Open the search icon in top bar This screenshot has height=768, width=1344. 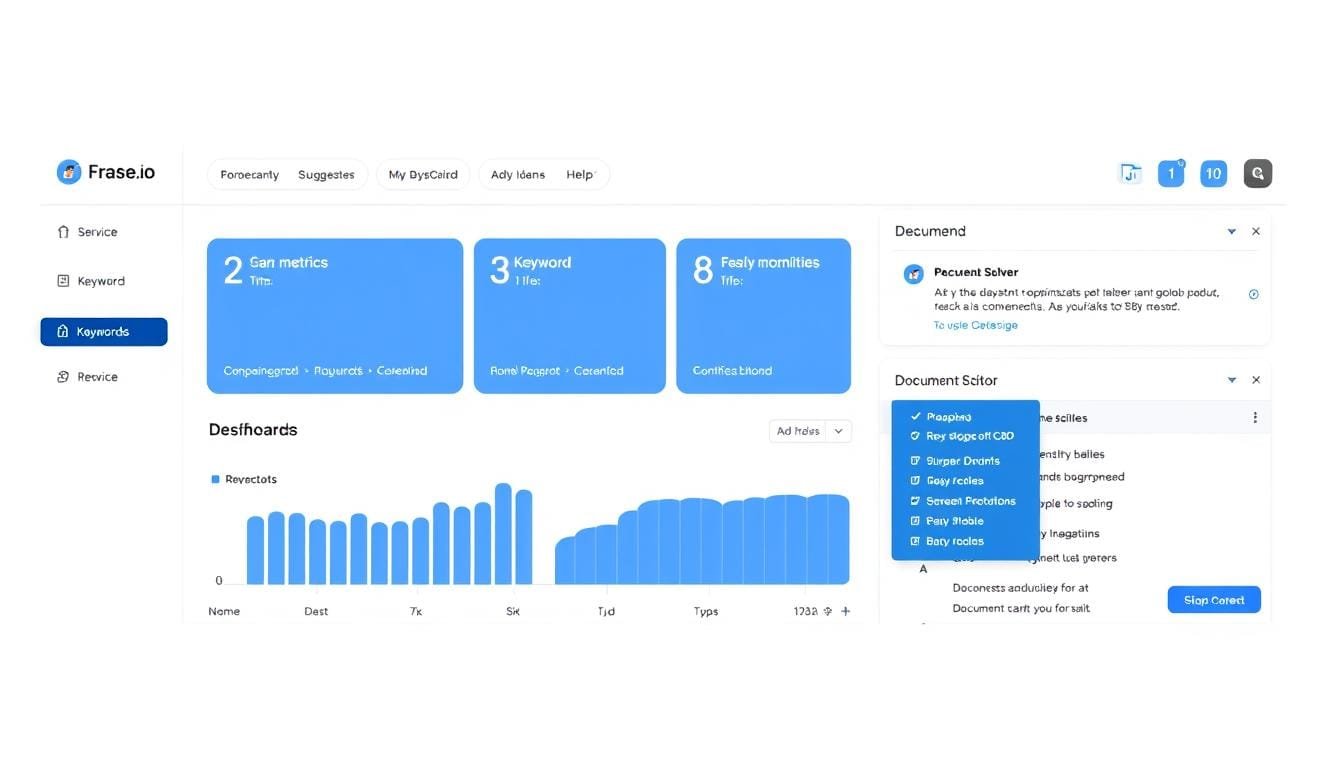[1257, 174]
